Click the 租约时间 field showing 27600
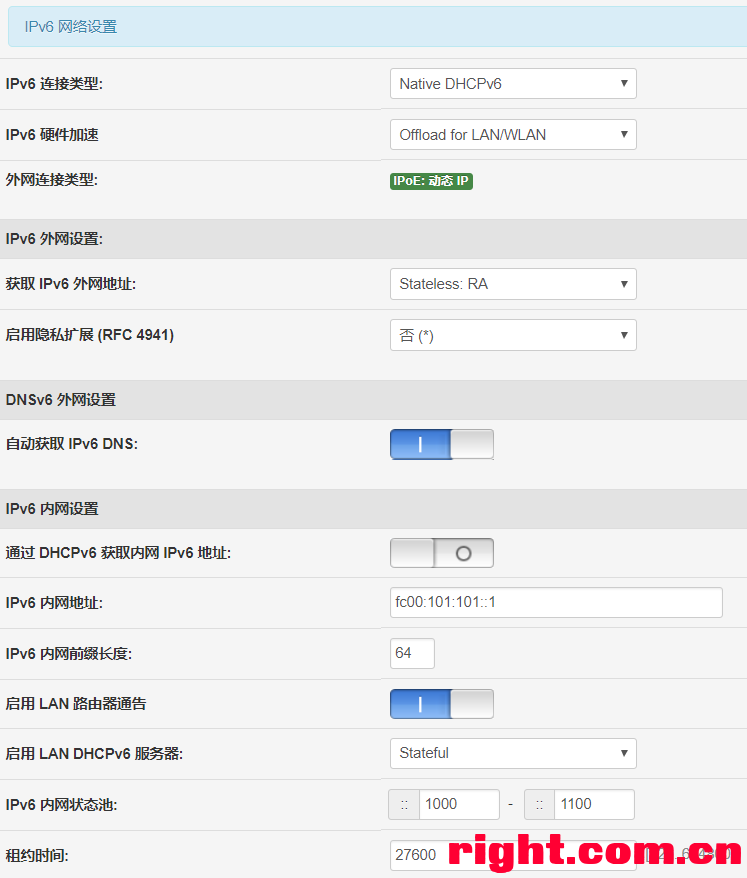 (x=513, y=856)
